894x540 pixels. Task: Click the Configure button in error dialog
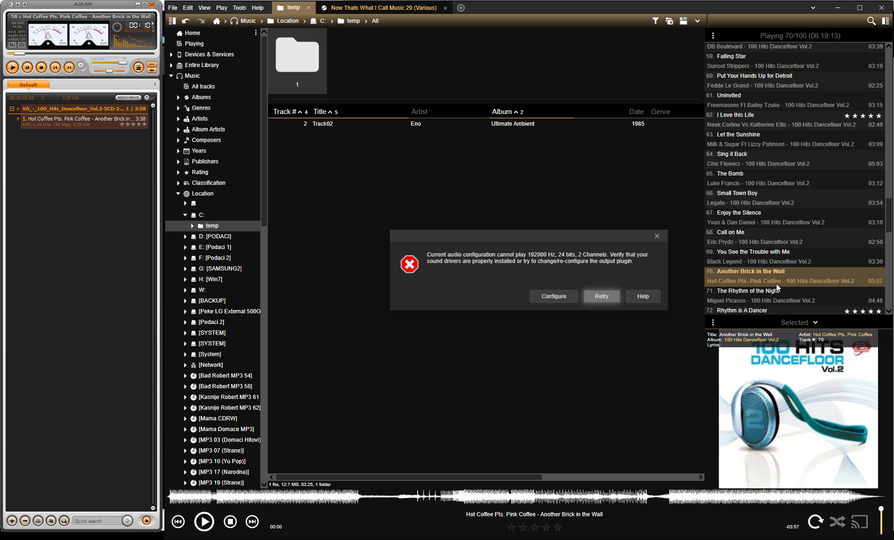(553, 296)
